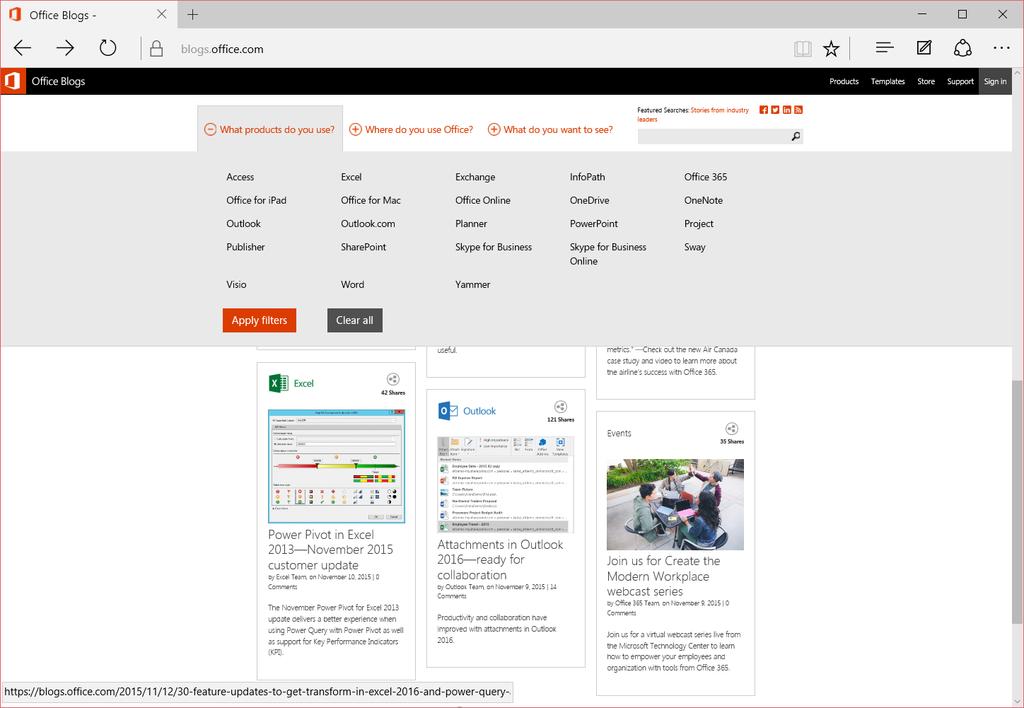Expand What do you want to see filter
The image size is (1024, 708).
point(551,129)
